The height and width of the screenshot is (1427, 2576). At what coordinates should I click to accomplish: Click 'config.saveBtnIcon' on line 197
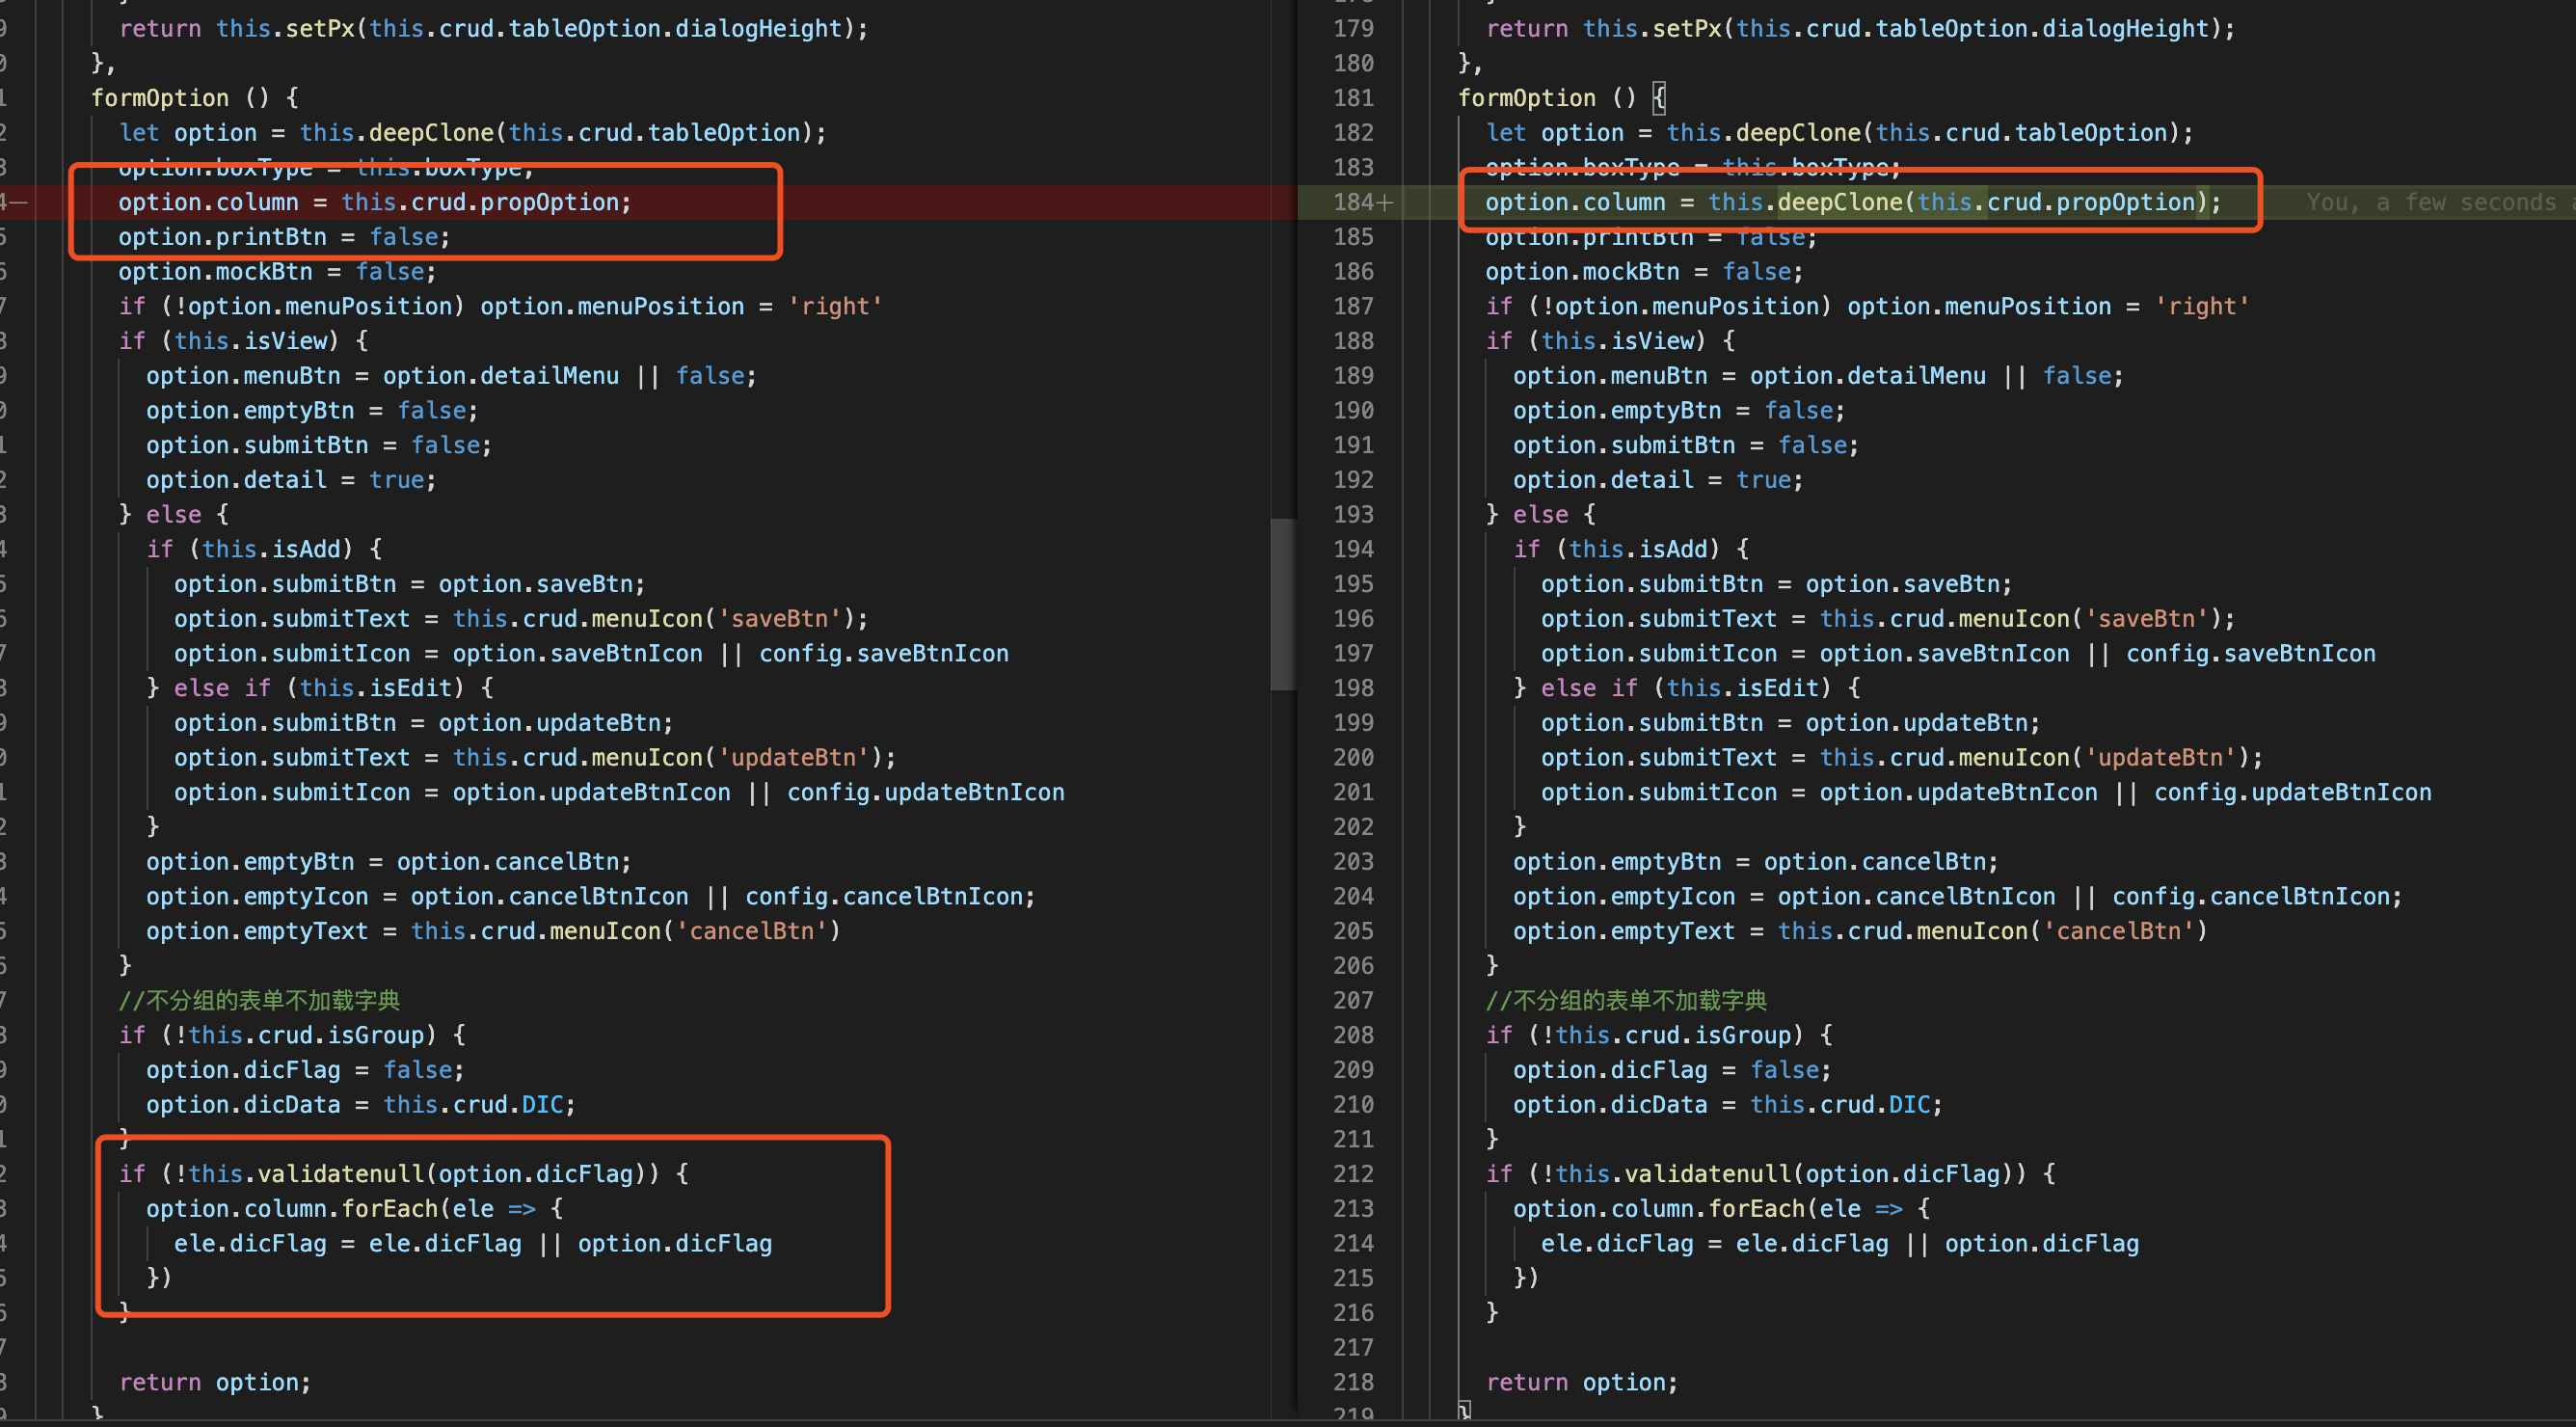click(2250, 654)
